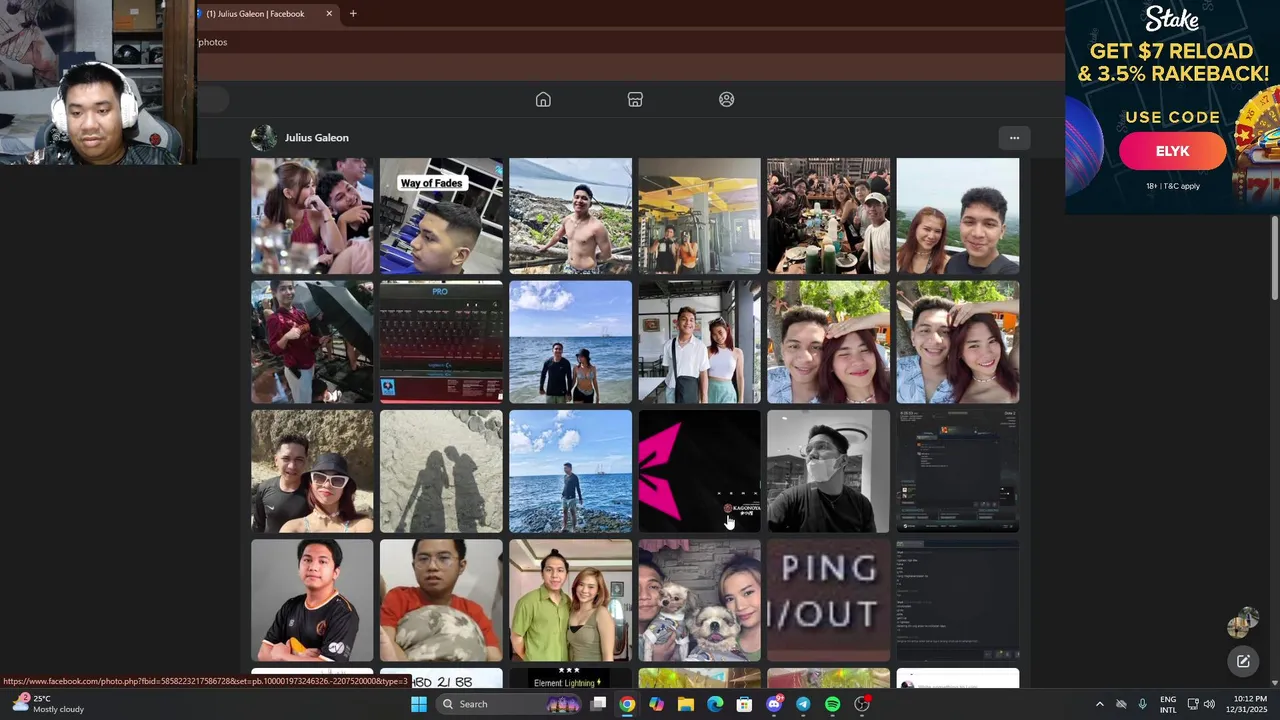Open the couple standing in sea photo
This screenshot has height=720, width=1280.
pyautogui.click(x=570, y=342)
